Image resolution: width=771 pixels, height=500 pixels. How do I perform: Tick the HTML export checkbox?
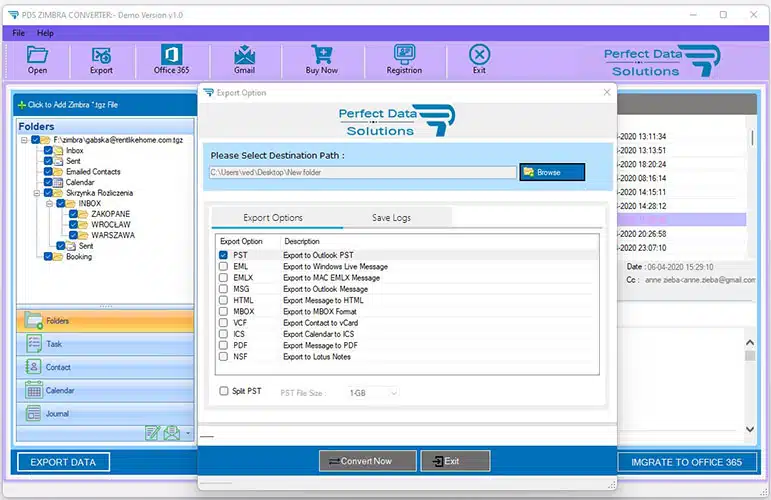tap(223, 300)
